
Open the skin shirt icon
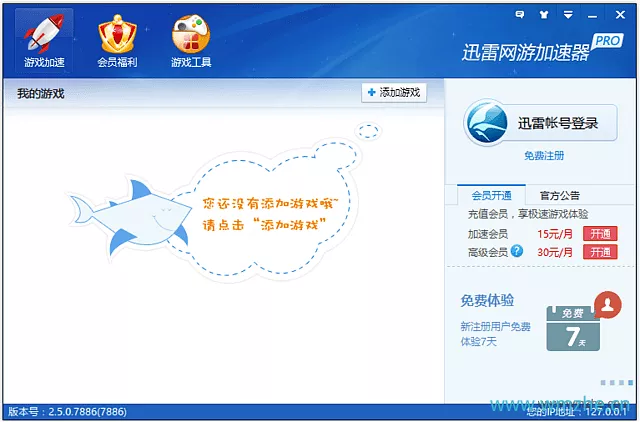coord(544,15)
